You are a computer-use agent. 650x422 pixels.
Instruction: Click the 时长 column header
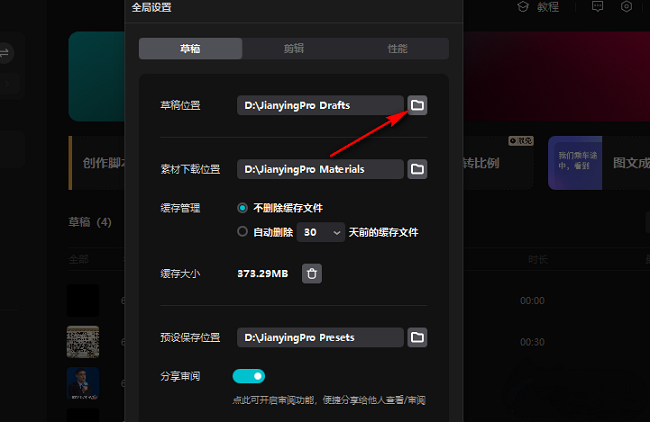(538, 260)
